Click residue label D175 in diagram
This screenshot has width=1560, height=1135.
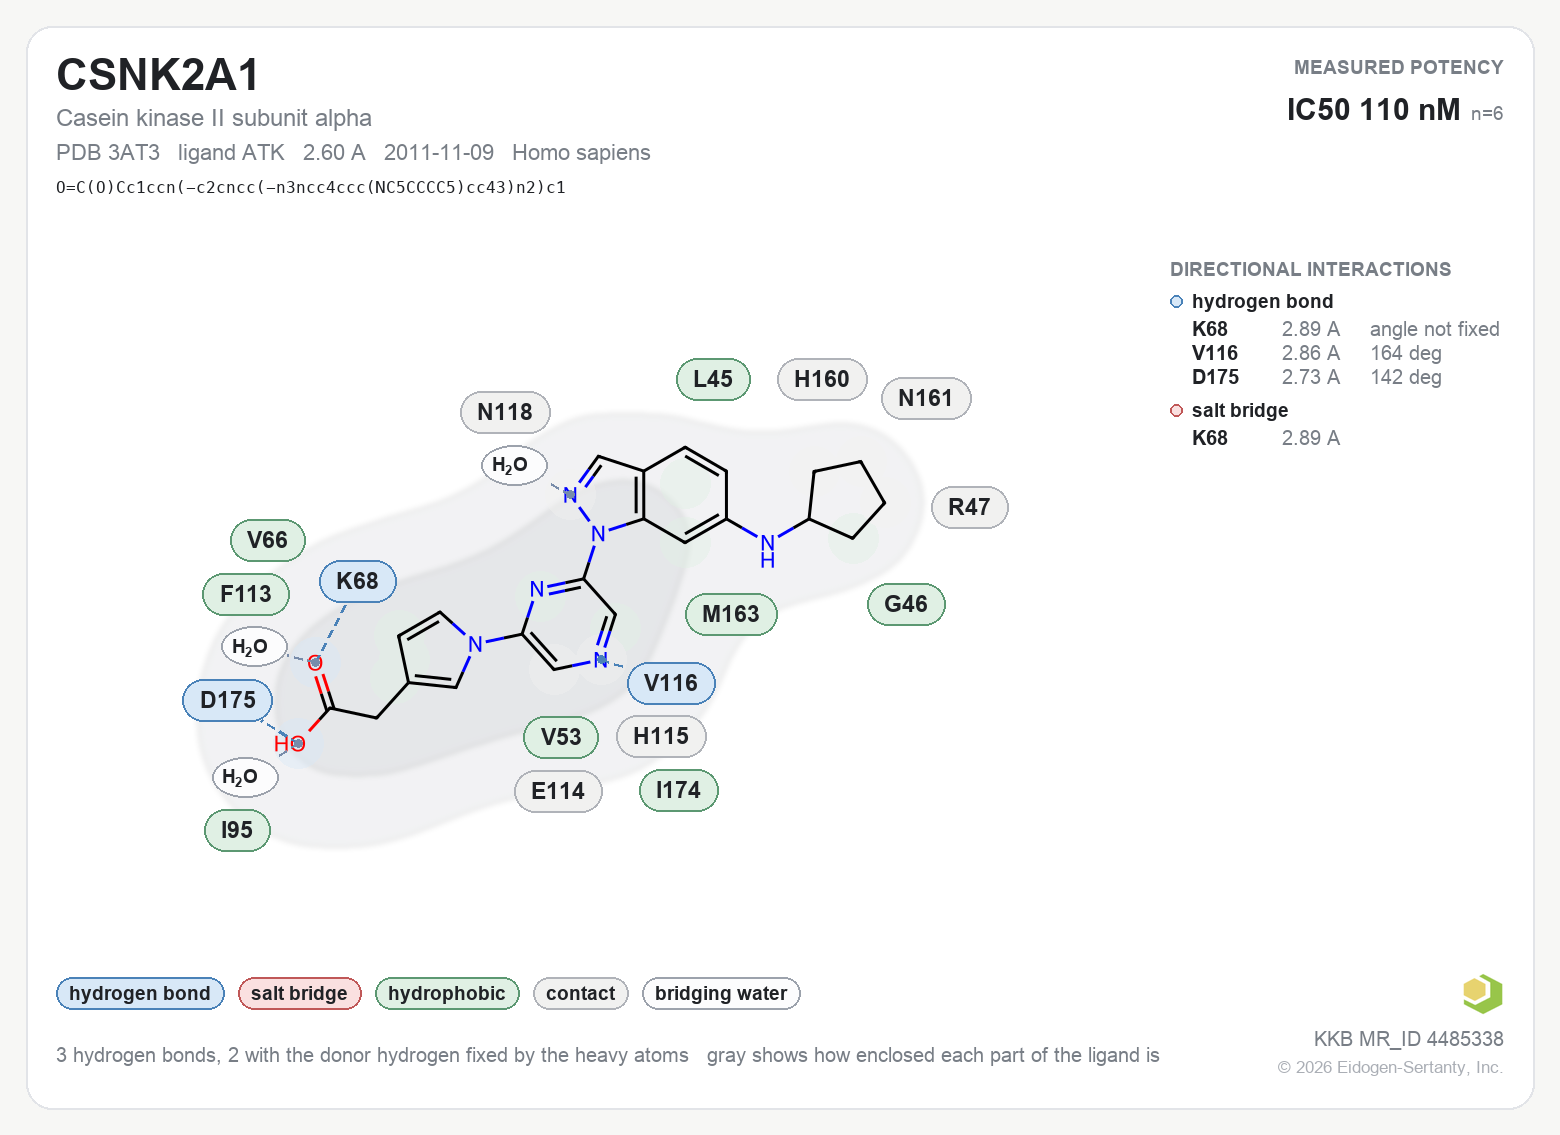(228, 700)
